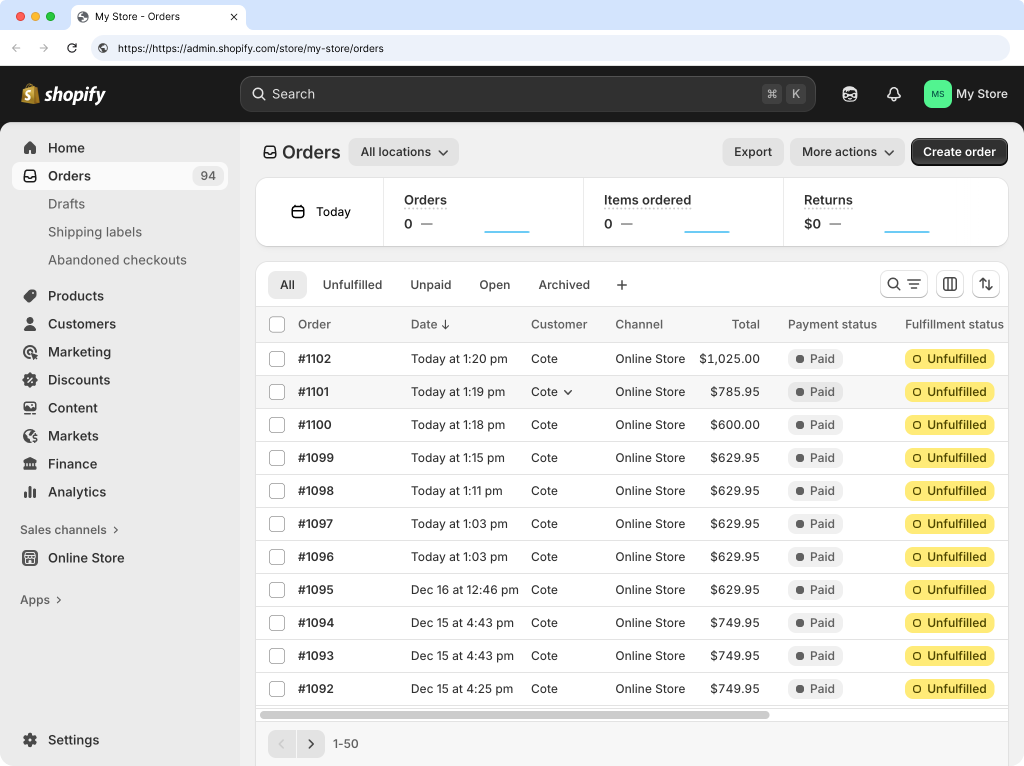Click the Export button
The width and height of the screenshot is (1024, 766).
coord(752,152)
